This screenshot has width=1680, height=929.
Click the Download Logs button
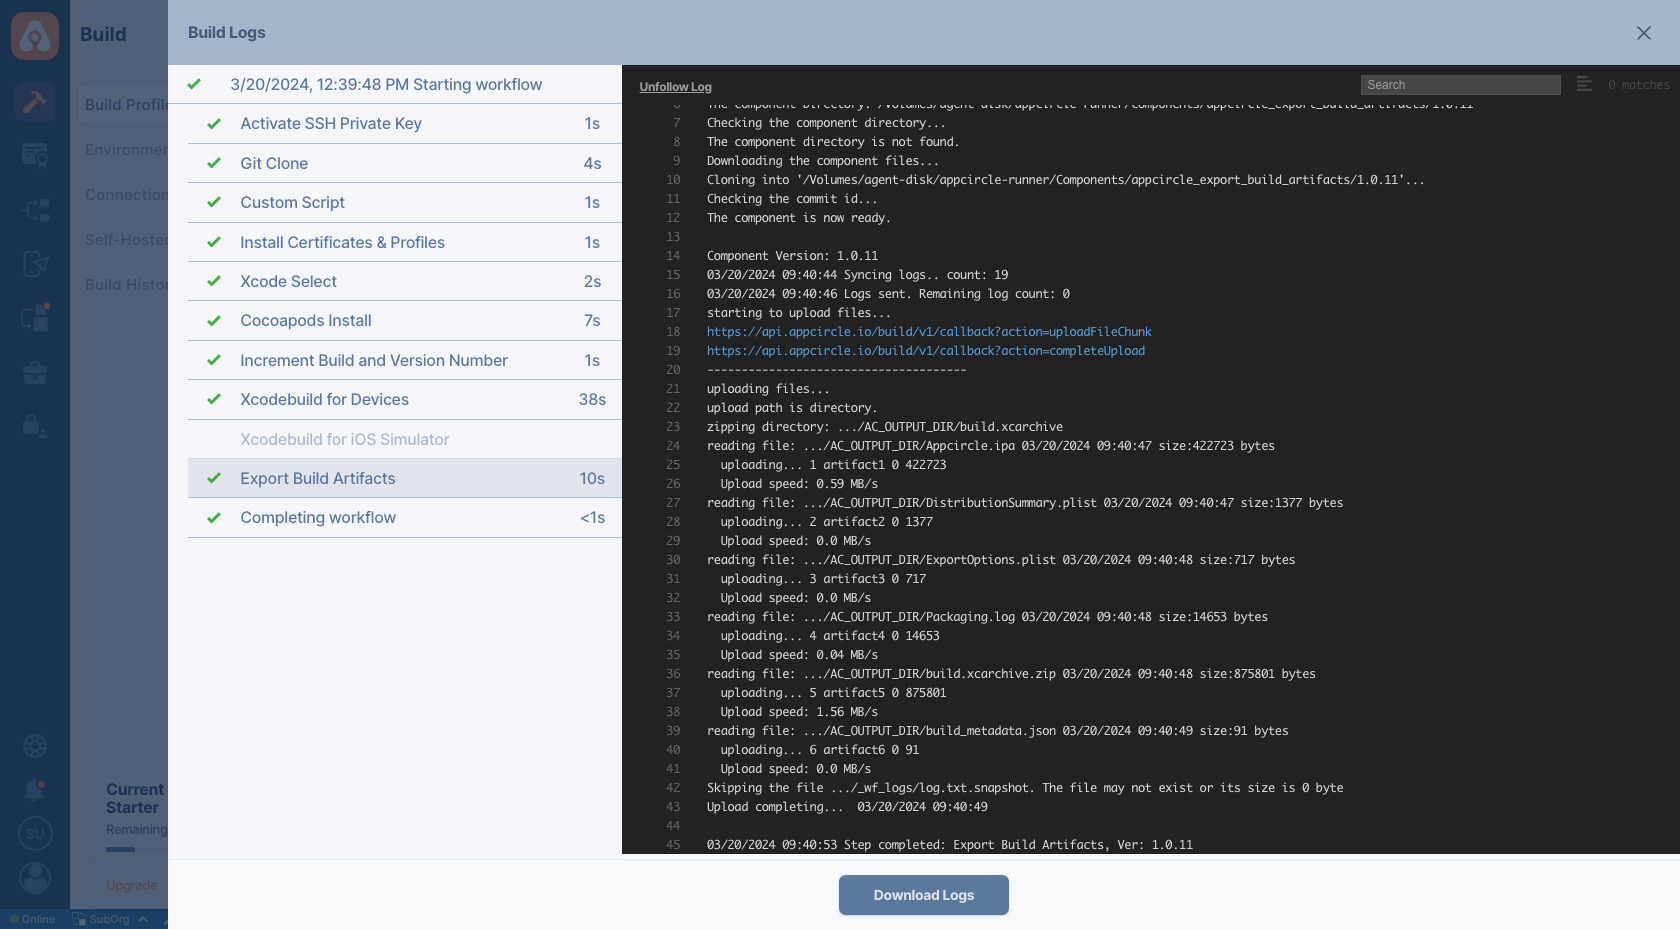924,895
